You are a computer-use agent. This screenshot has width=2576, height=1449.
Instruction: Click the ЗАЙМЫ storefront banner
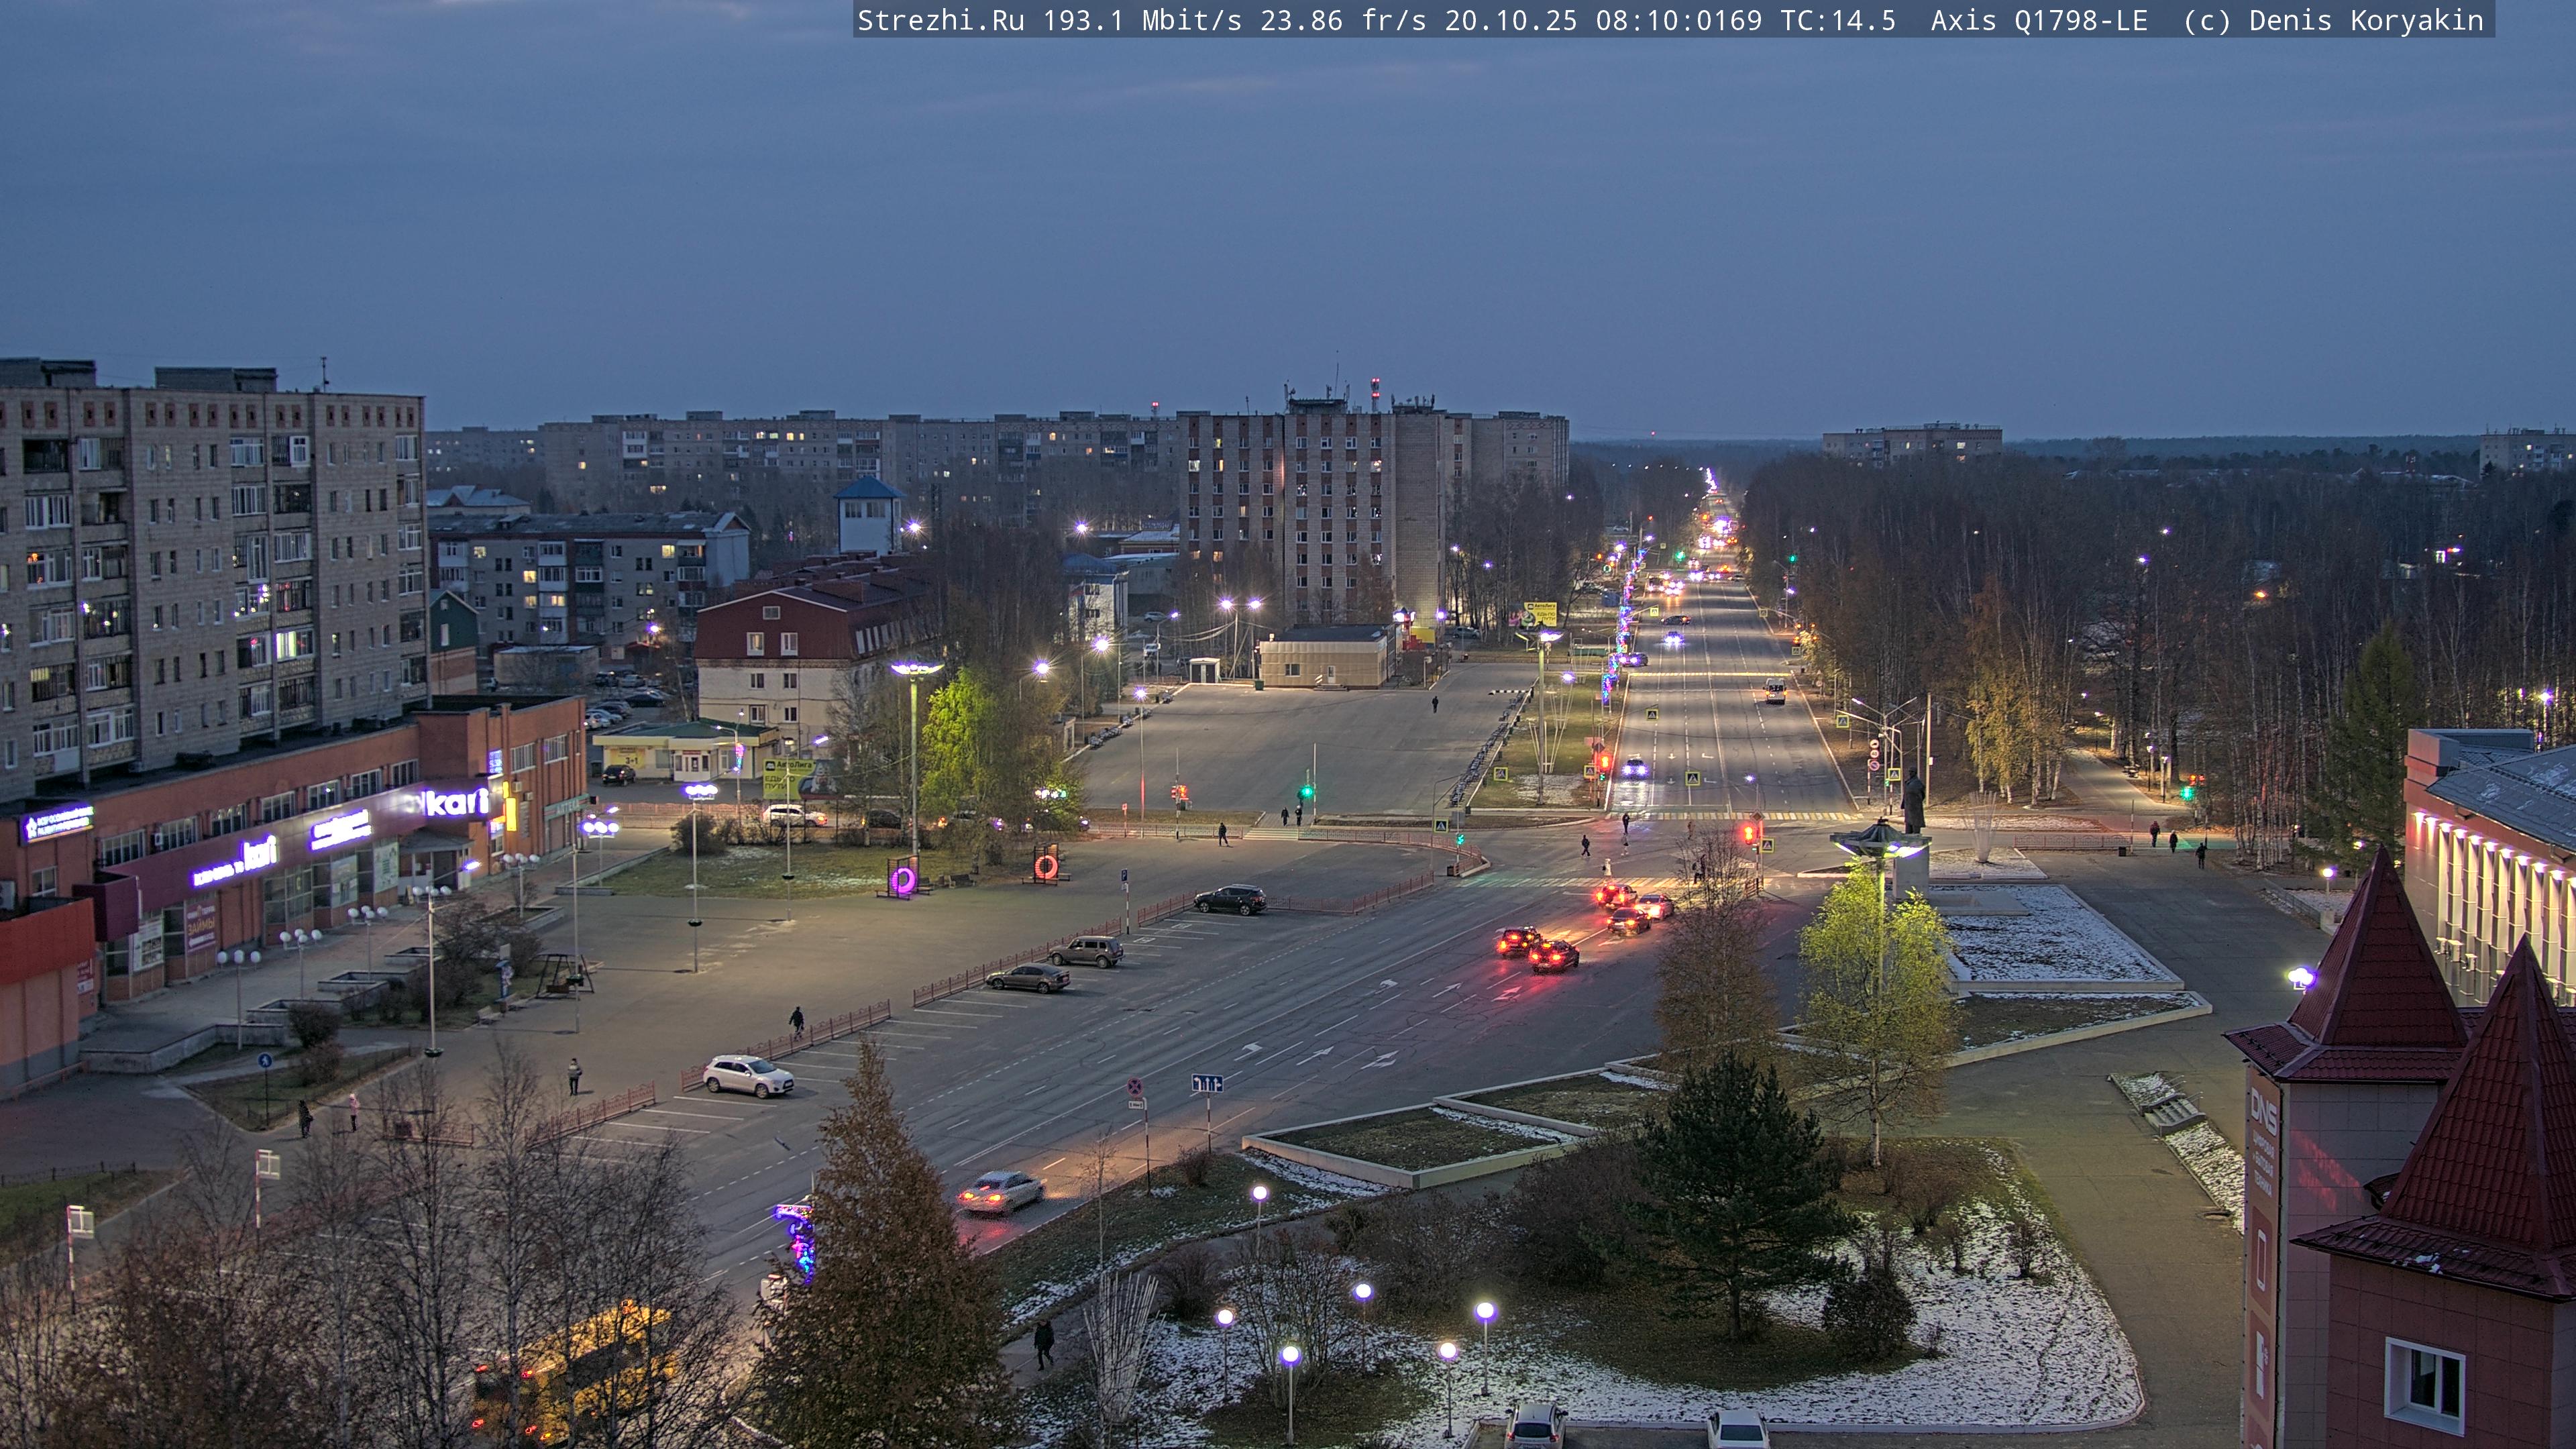[x=200, y=928]
